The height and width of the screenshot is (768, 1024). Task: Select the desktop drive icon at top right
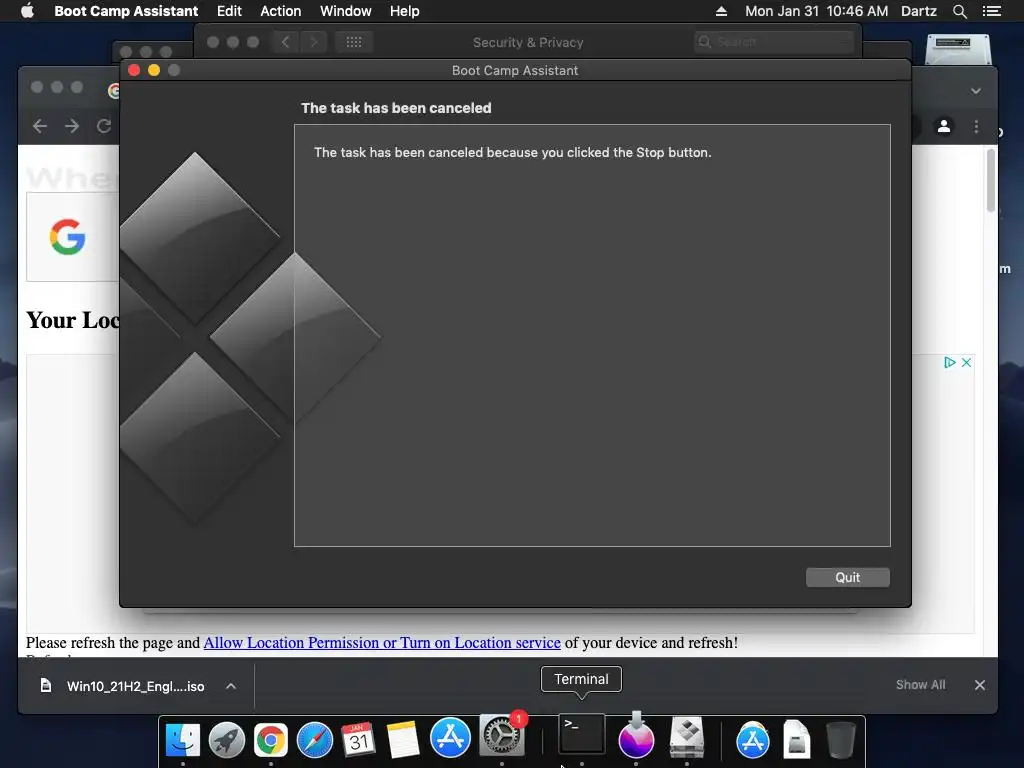958,49
